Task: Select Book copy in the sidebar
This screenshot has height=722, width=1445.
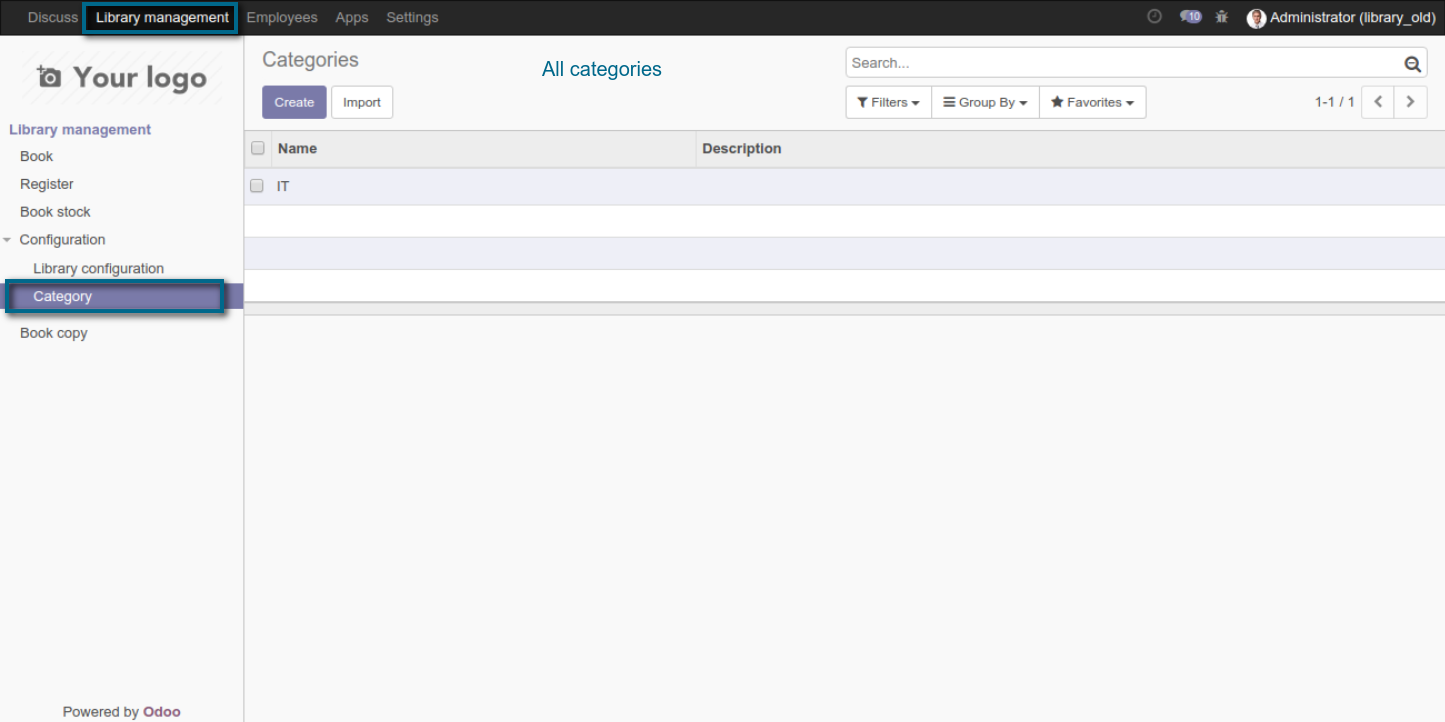Action: click(54, 333)
